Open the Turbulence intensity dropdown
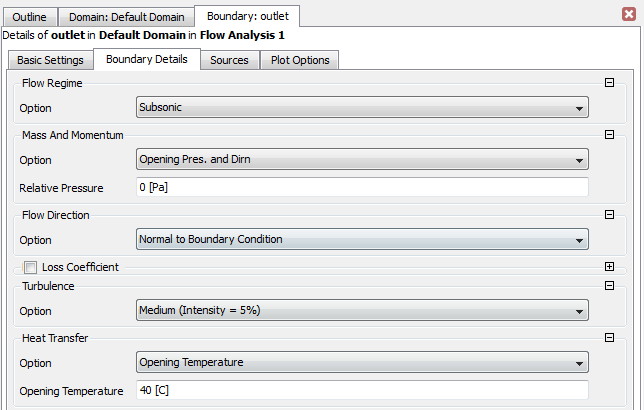Screen dimensions: 644x410 pos(361,311)
